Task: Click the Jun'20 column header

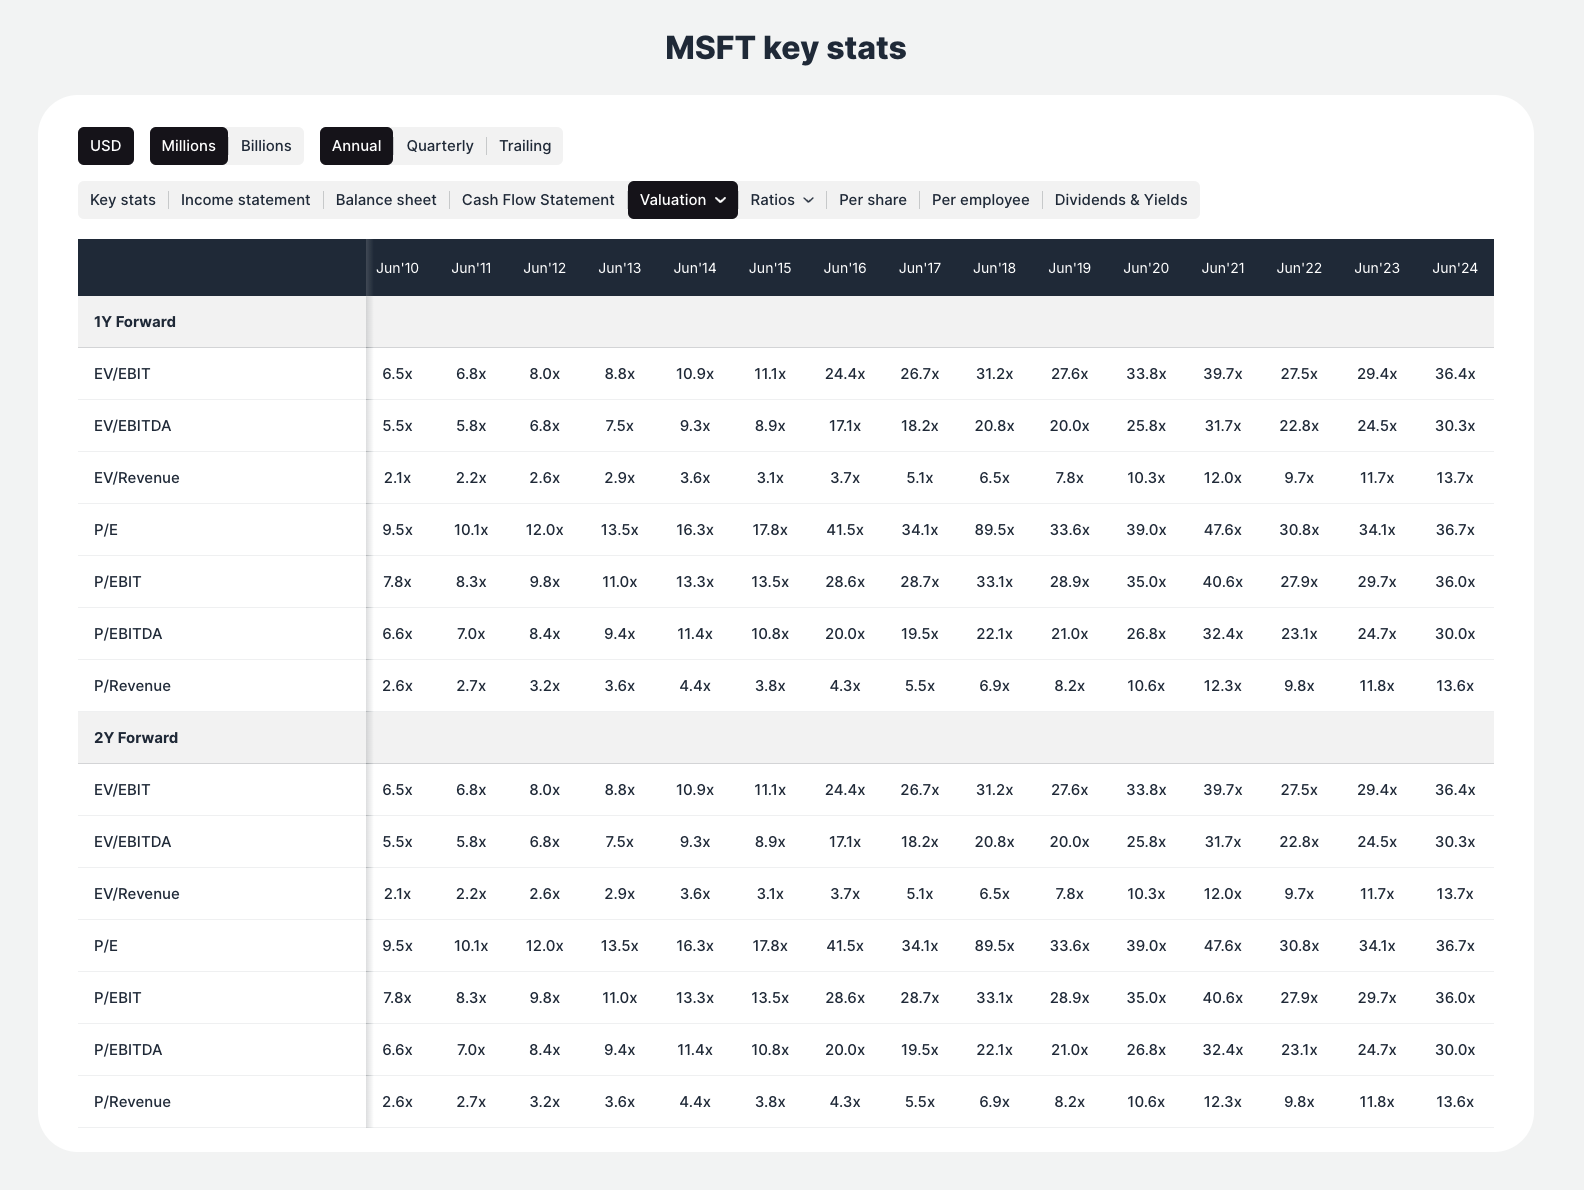Action: tap(1146, 268)
